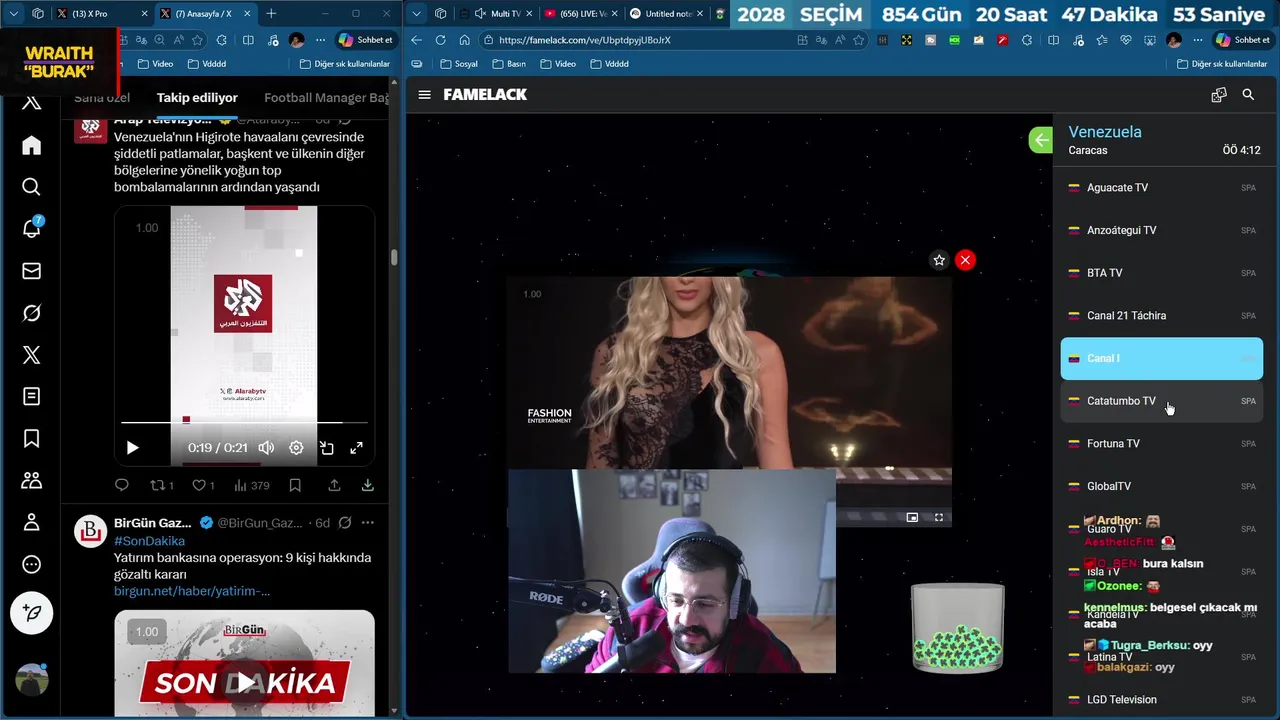Favorite the channel with star icon
The height and width of the screenshot is (720, 1280).
[939, 260]
